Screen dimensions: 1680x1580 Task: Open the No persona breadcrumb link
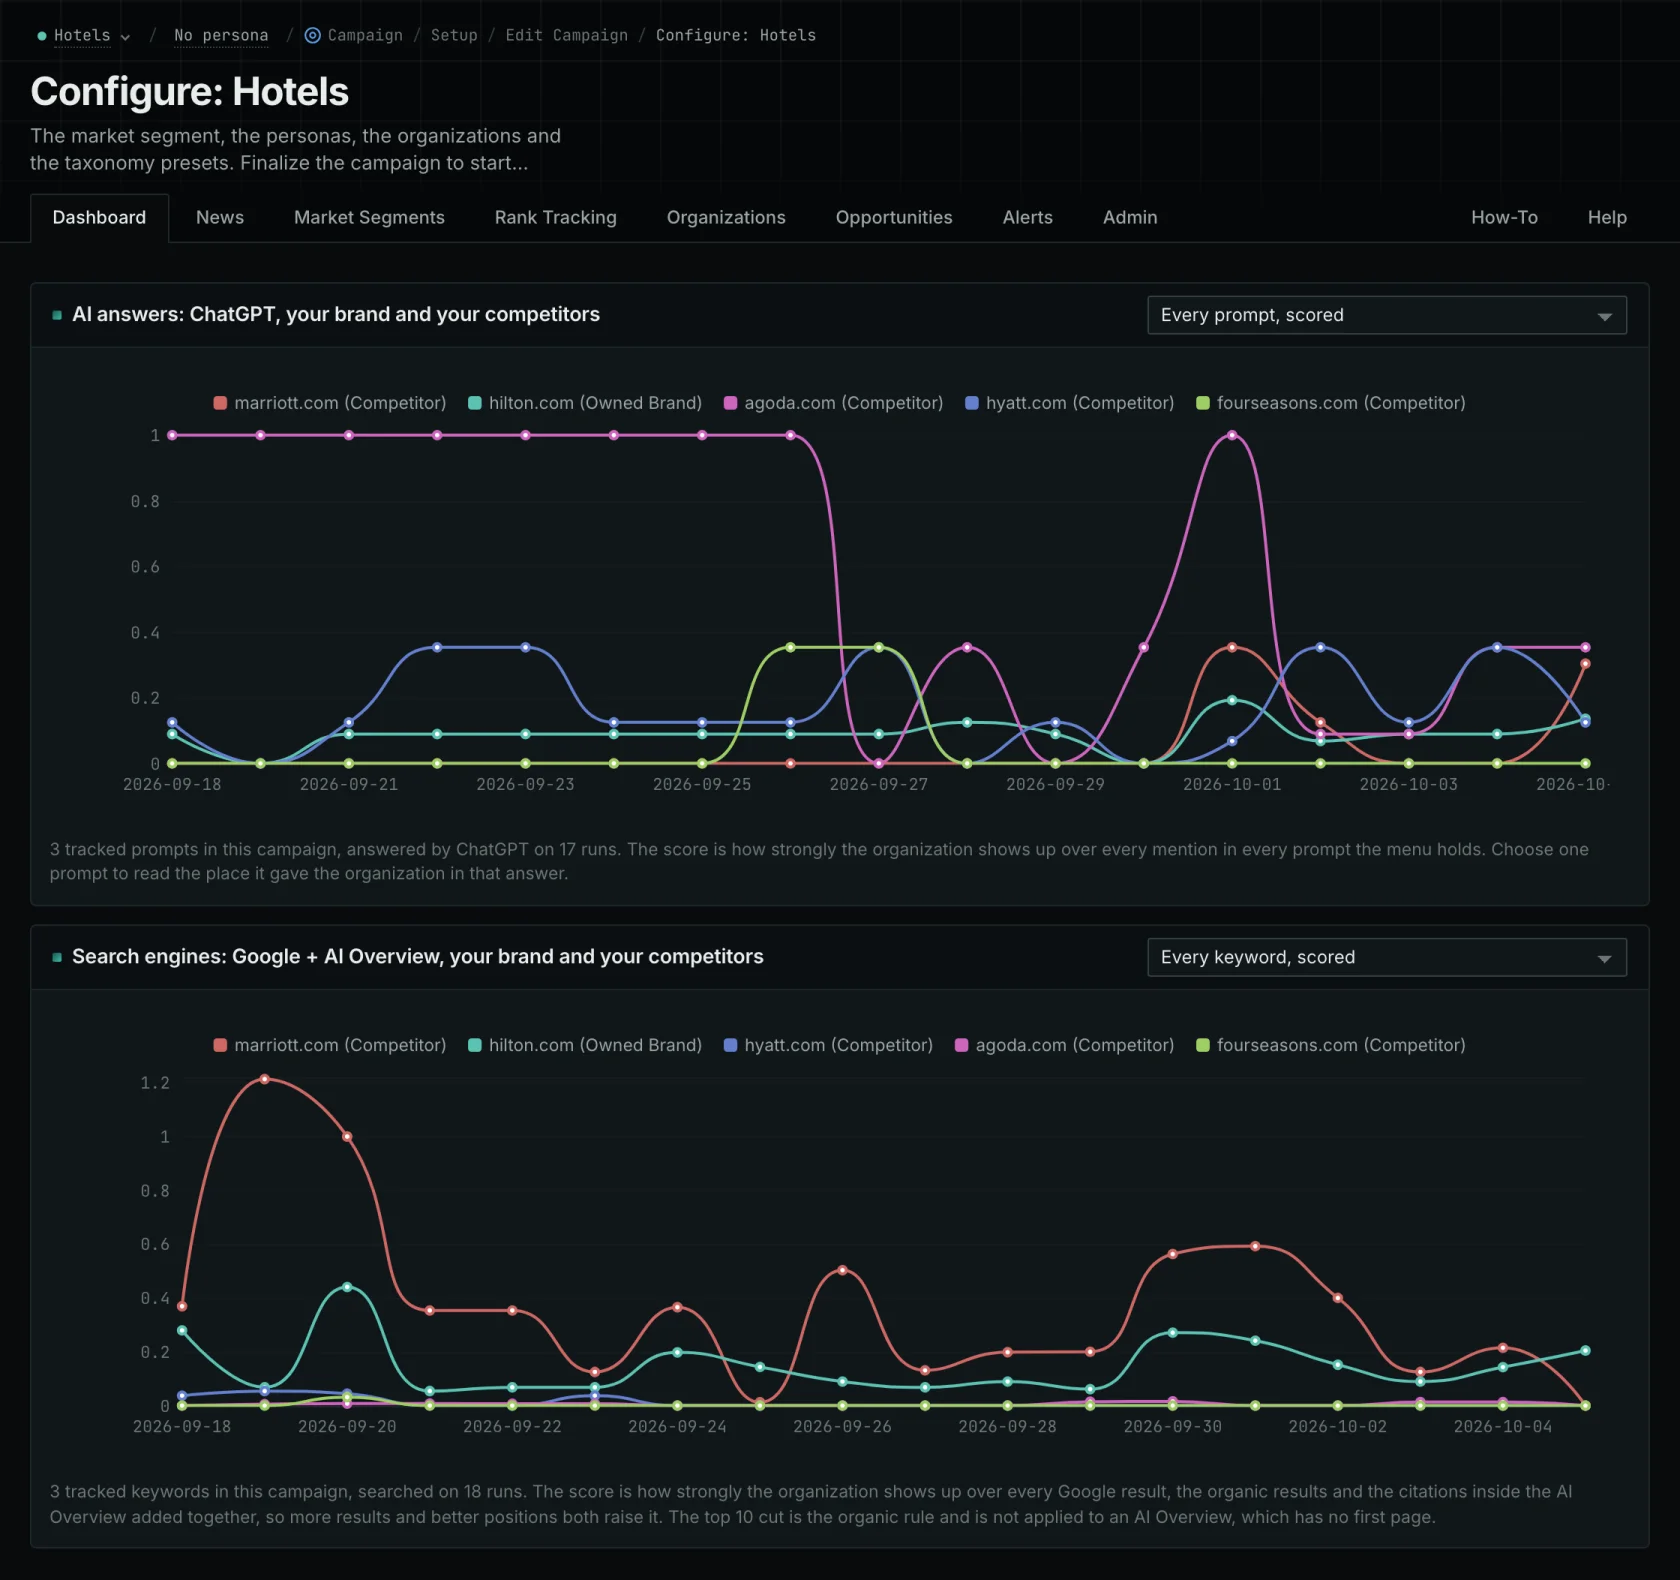[221, 35]
